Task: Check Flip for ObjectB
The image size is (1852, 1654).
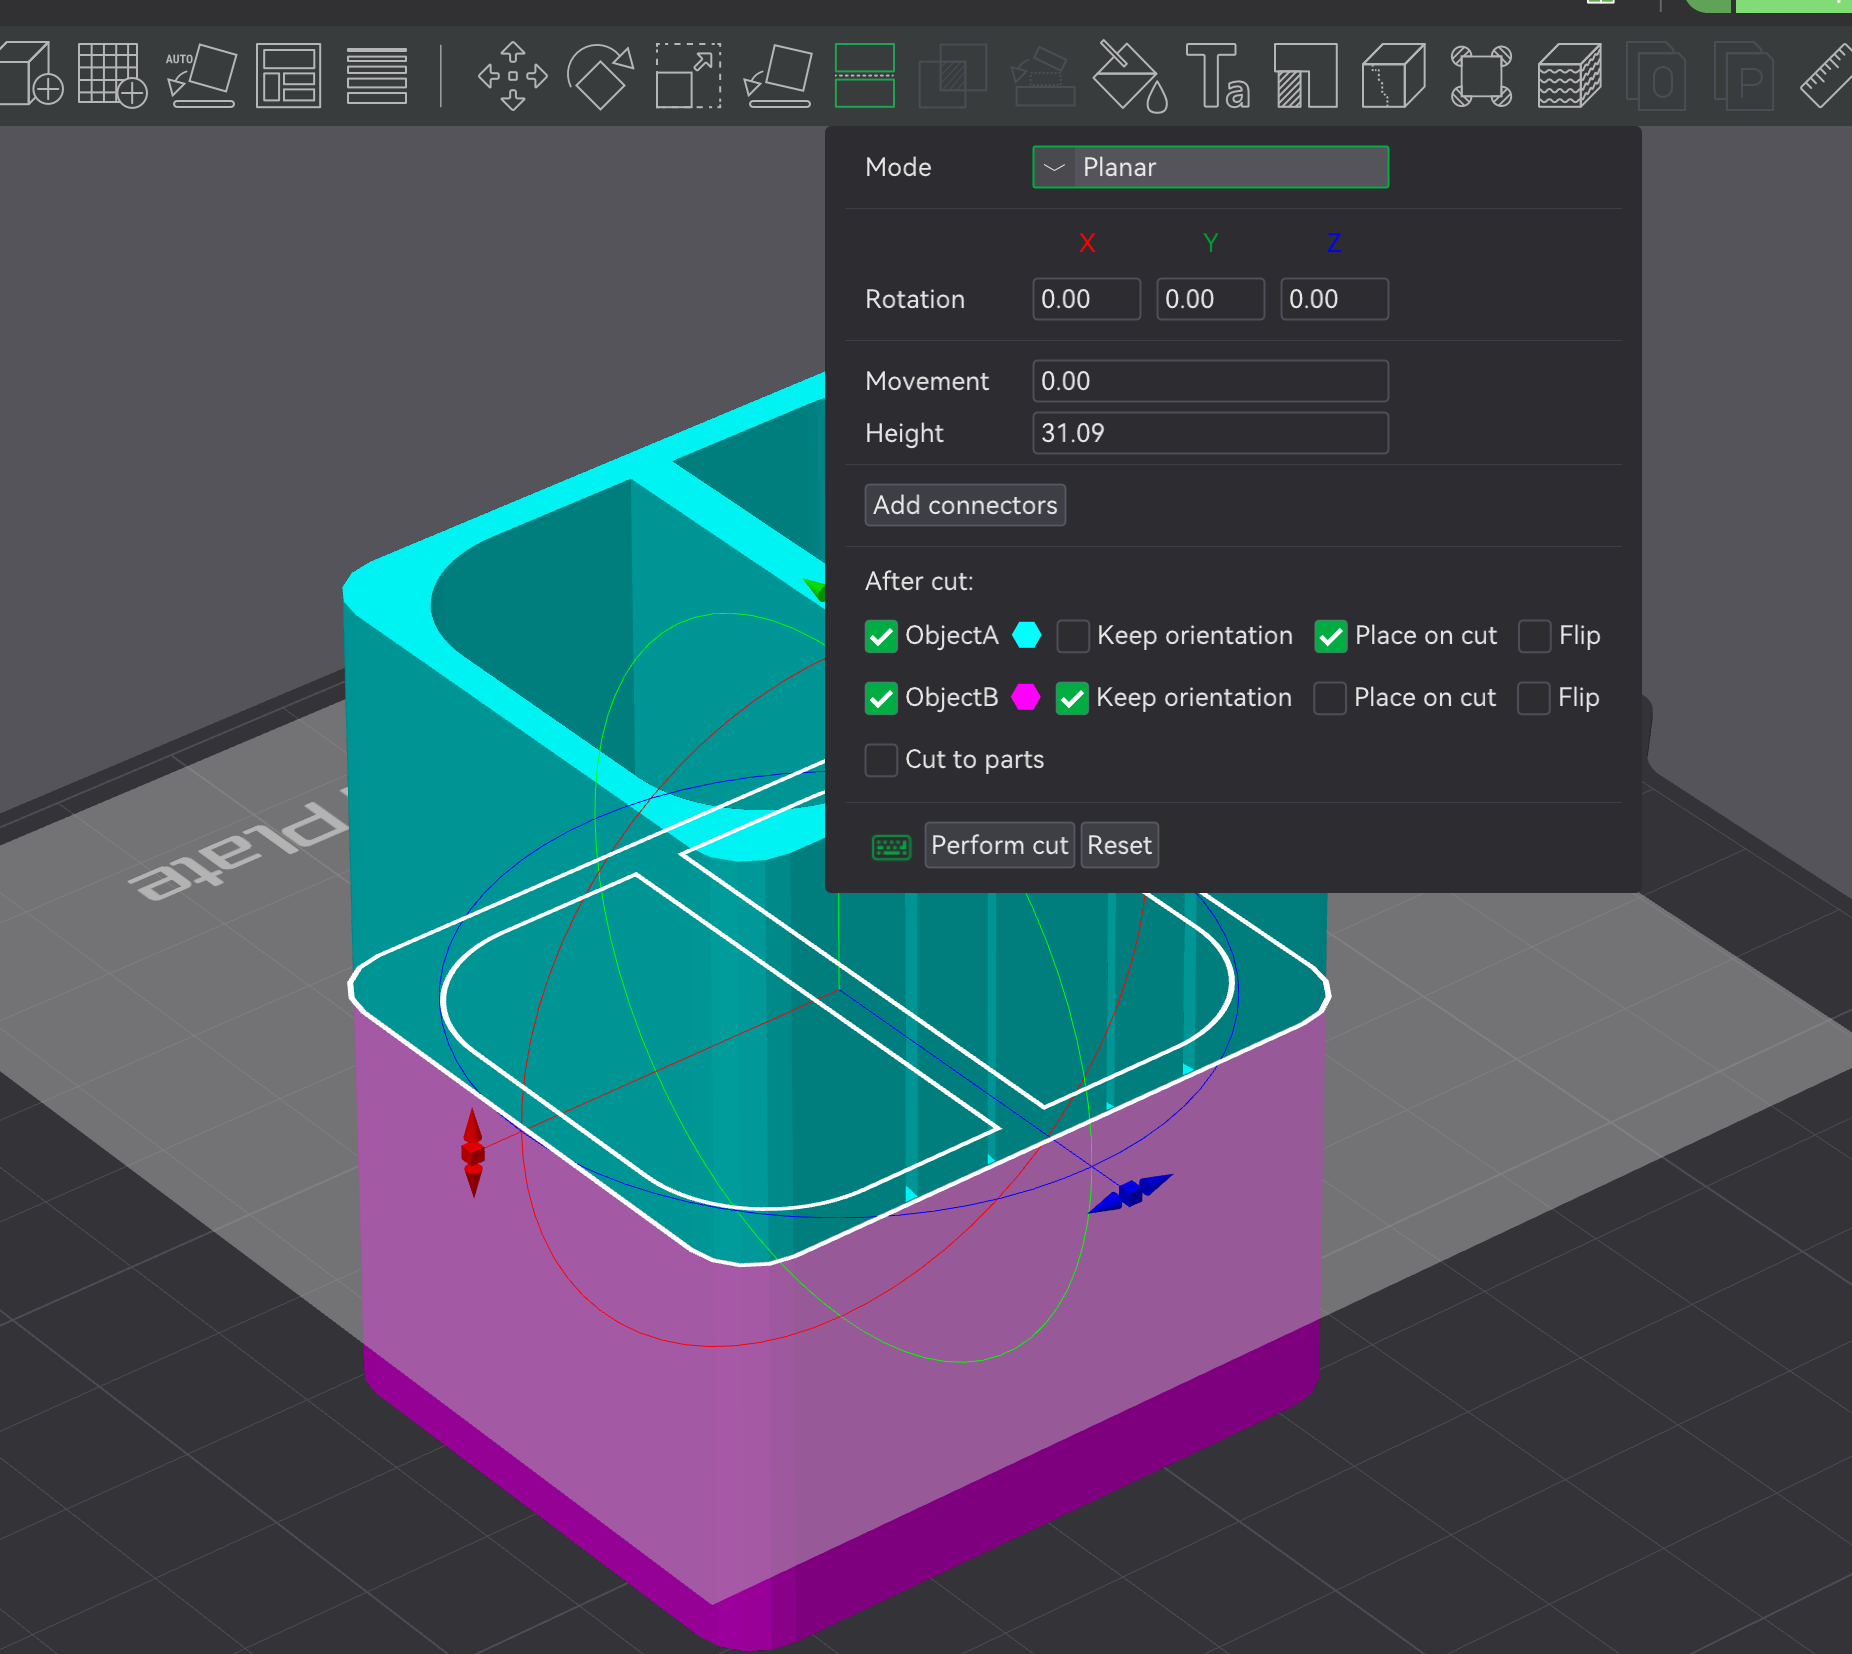Action: [1533, 698]
